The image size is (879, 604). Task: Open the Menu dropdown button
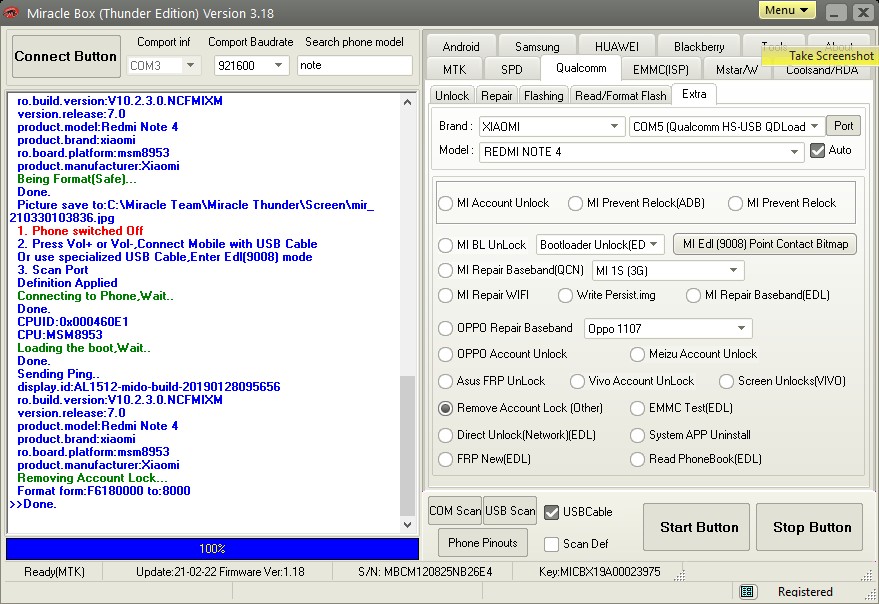click(x=787, y=10)
